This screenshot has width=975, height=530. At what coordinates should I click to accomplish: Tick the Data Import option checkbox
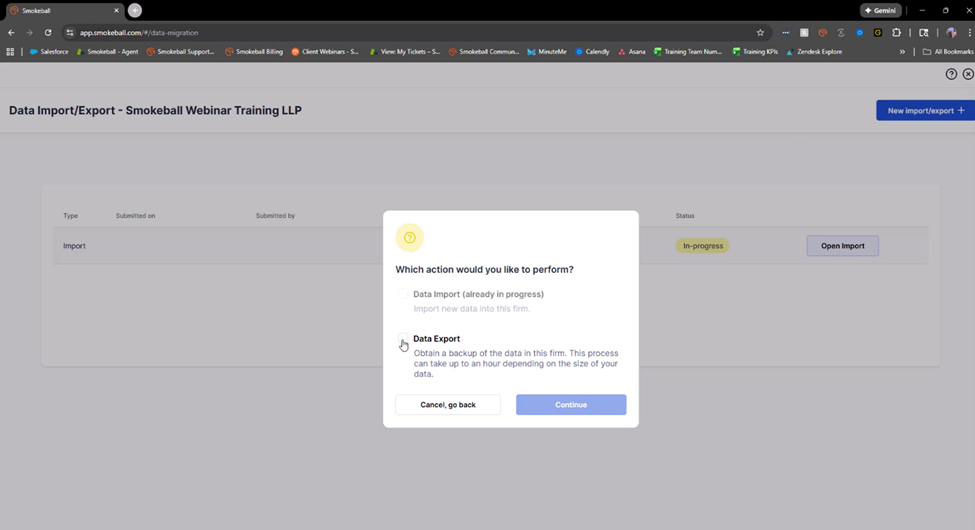coord(403,294)
